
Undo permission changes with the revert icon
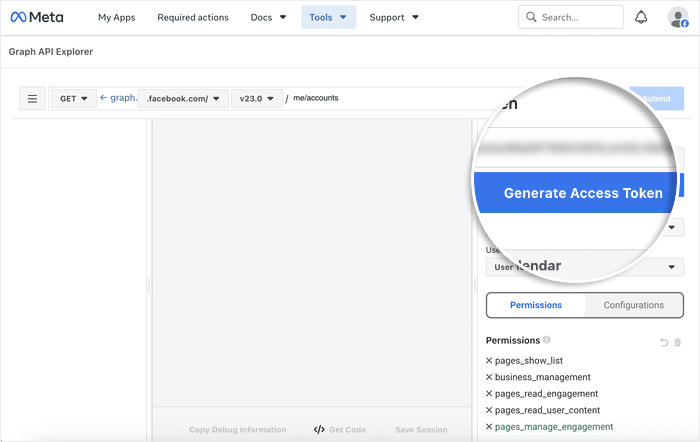664,342
